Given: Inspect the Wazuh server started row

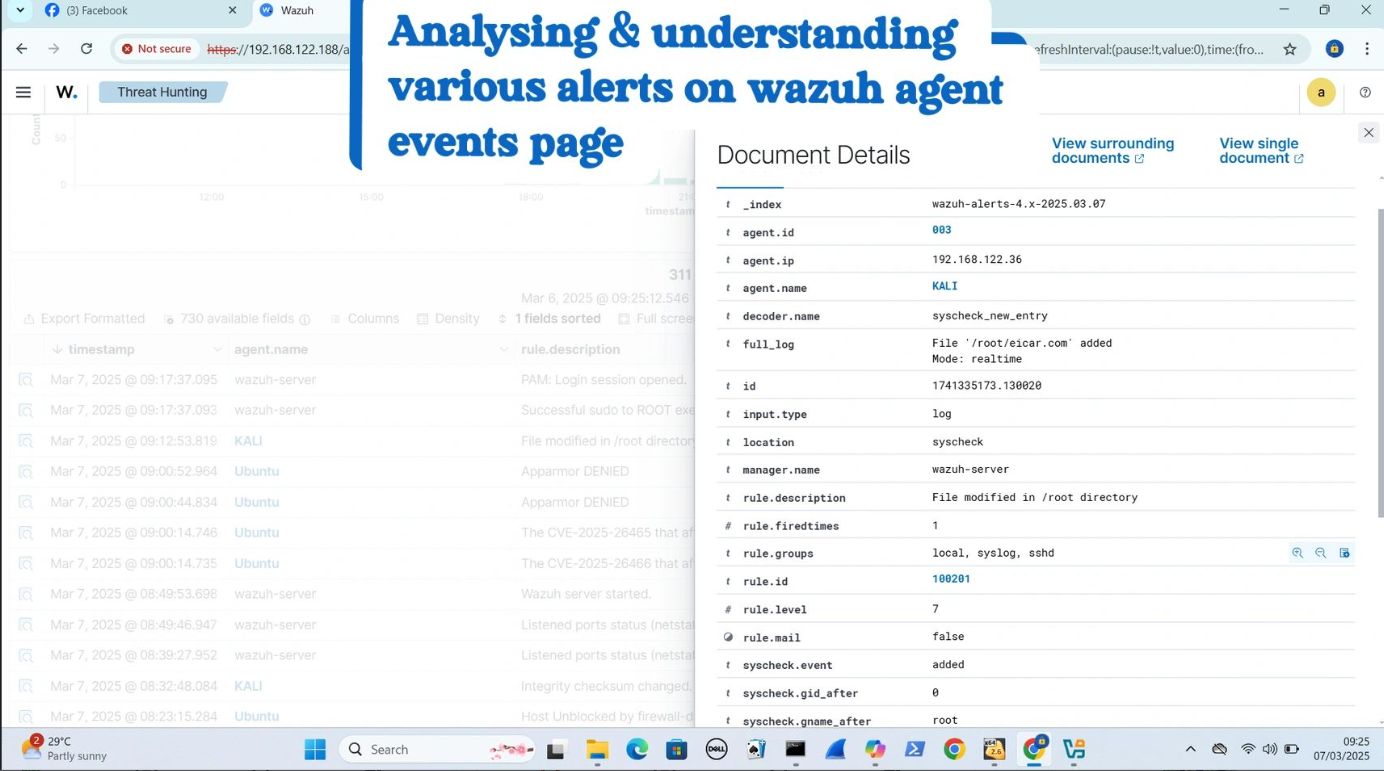Looking at the screenshot, I should click(x=26, y=594).
